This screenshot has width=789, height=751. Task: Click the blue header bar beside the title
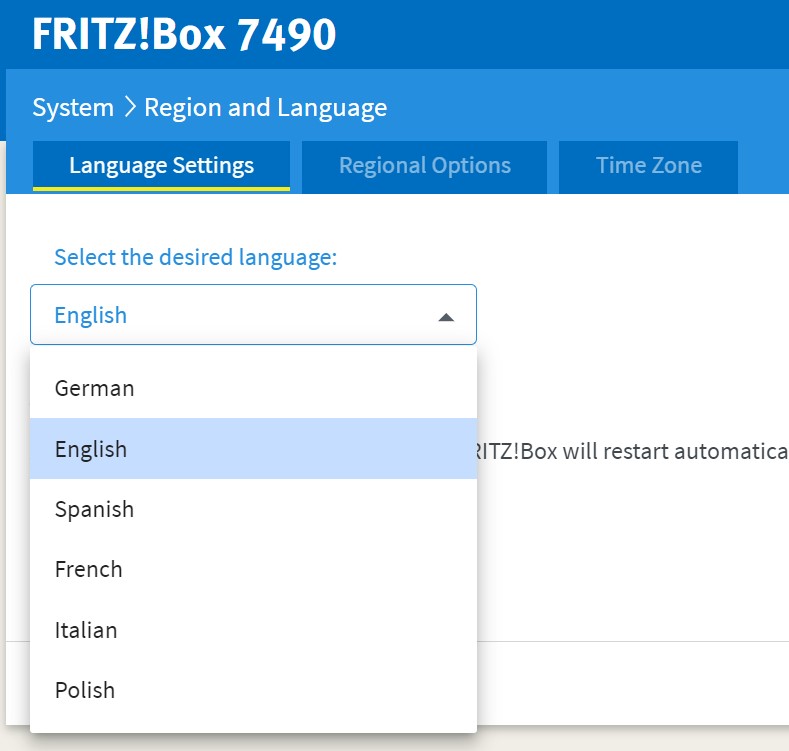560,35
